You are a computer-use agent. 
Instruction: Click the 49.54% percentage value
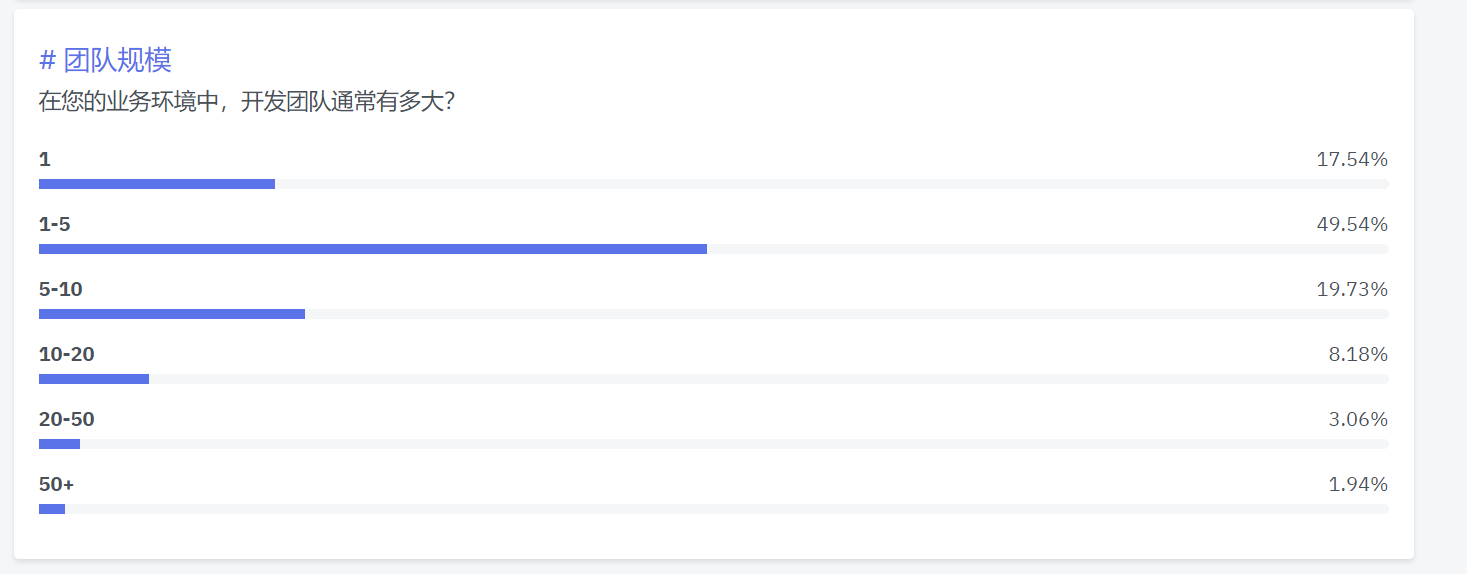1352,224
